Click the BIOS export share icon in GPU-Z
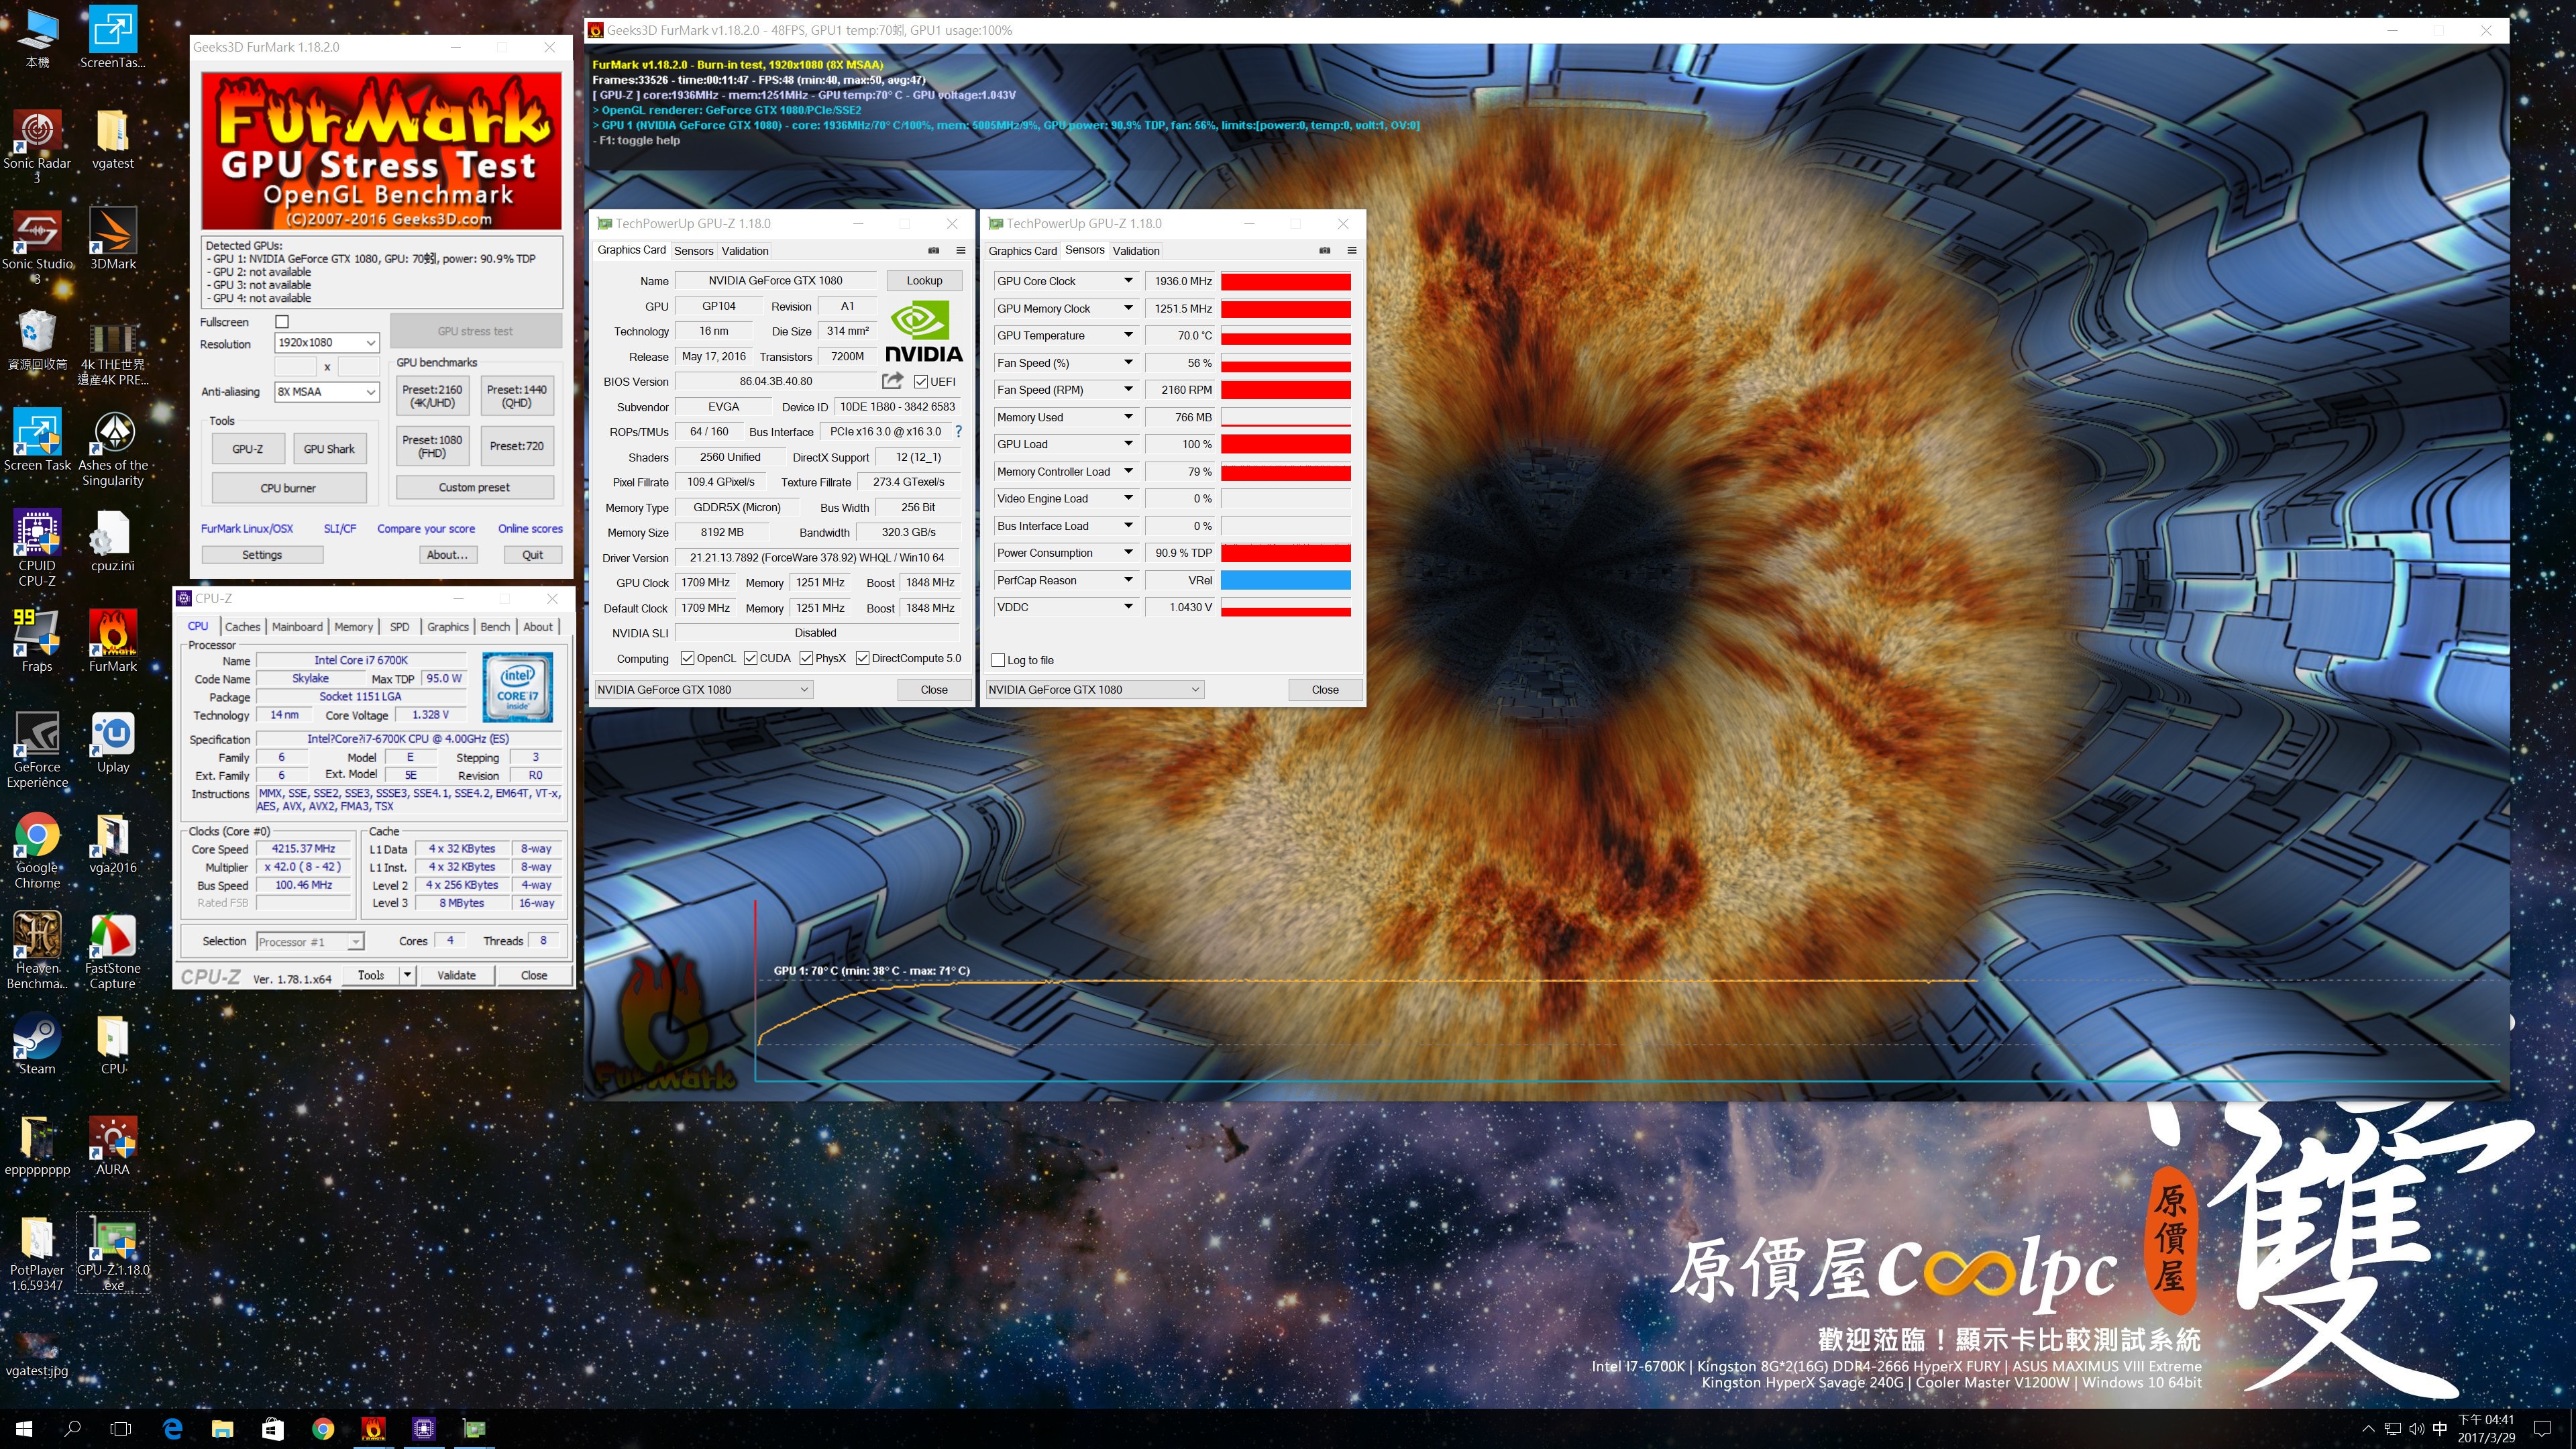The image size is (2576, 1449). click(892, 381)
